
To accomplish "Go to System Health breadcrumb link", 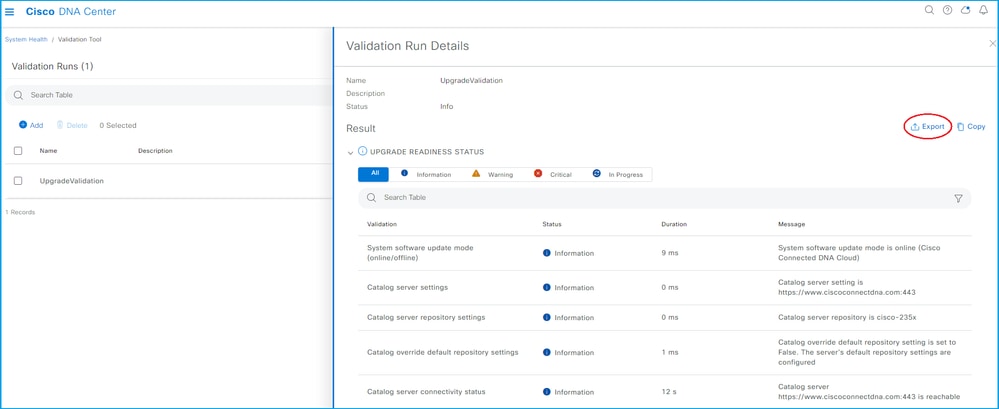I will coord(26,39).
